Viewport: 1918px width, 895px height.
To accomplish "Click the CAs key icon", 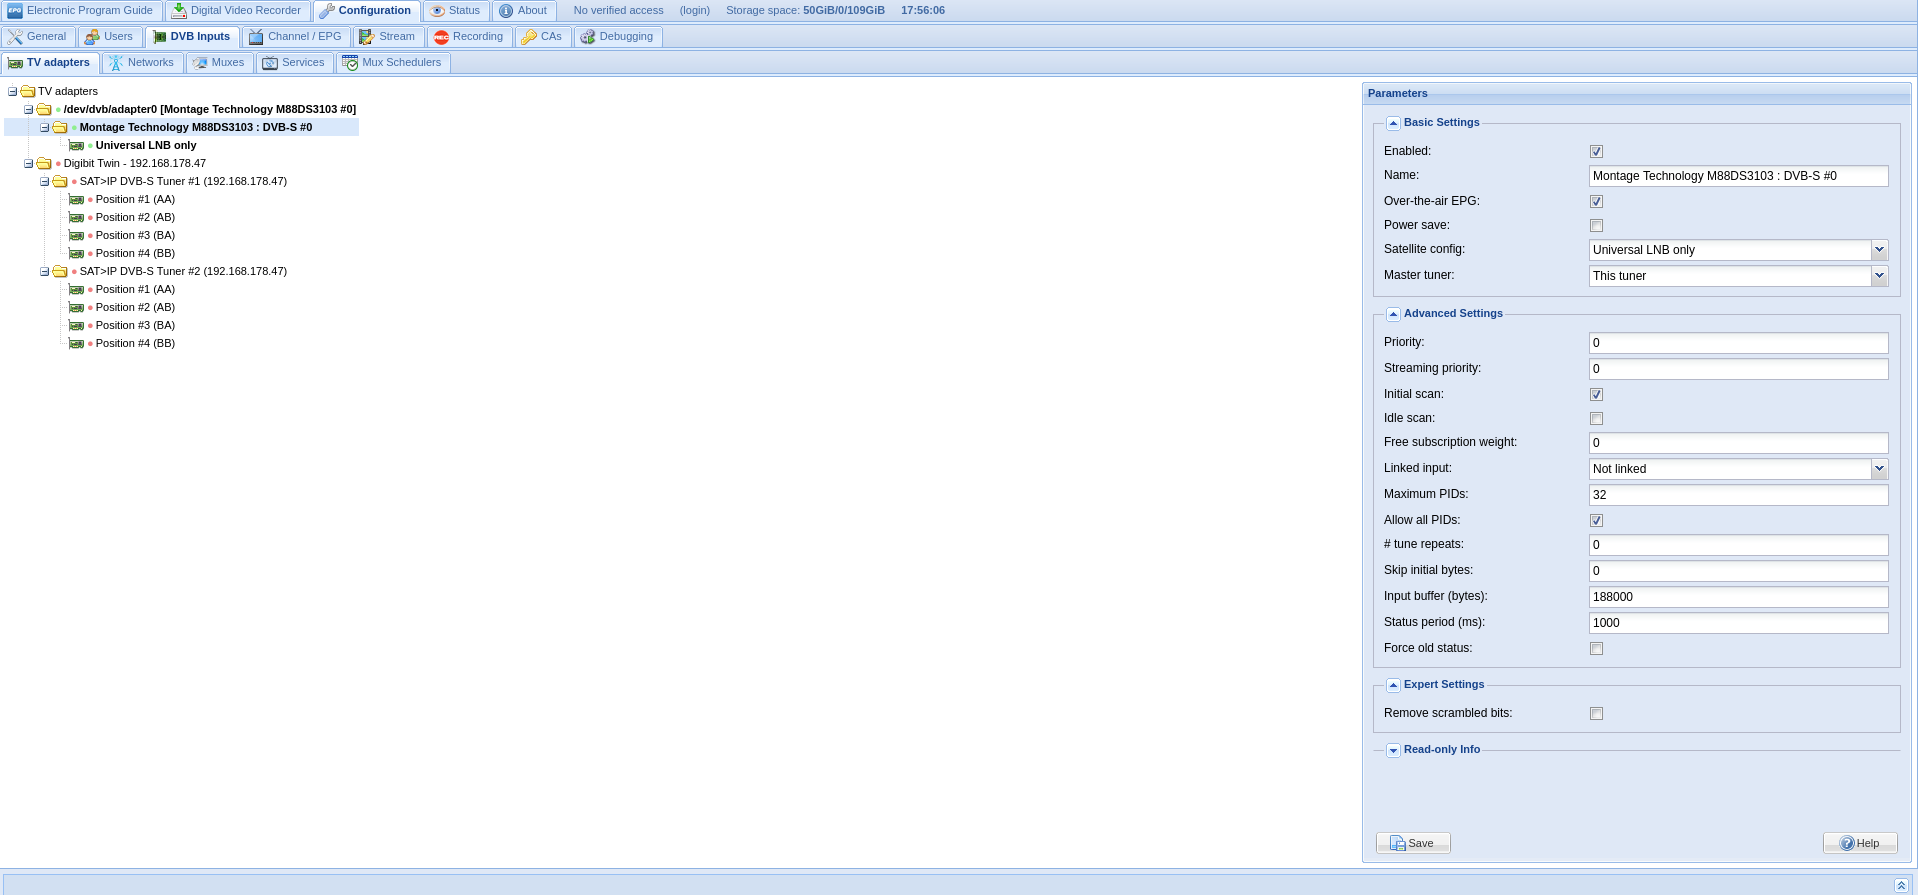I will click(529, 37).
